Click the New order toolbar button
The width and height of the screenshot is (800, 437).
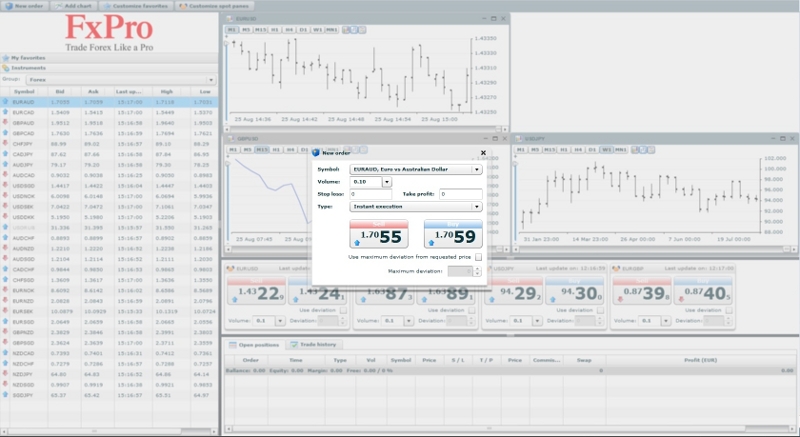(x=24, y=6)
